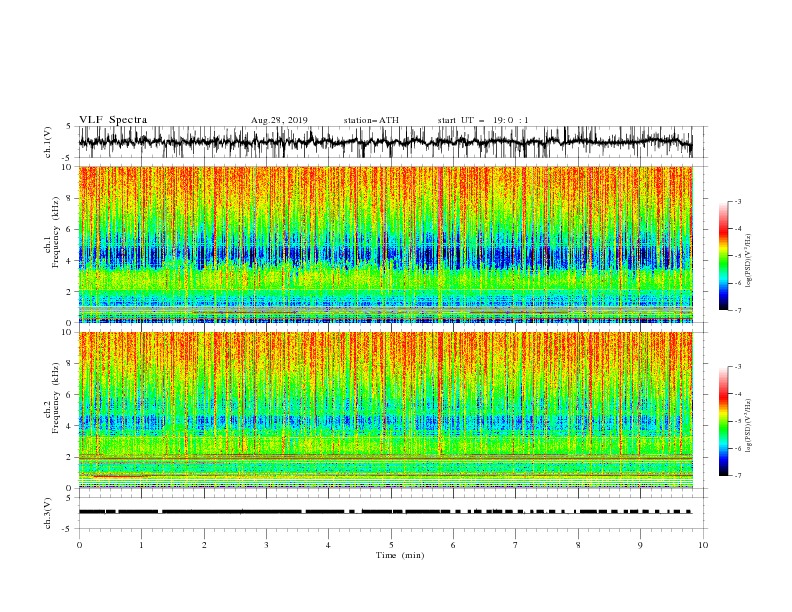Click the ch.1 frequency spectrogram panel
This screenshot has width=792, height=612.
pos(386,244)
